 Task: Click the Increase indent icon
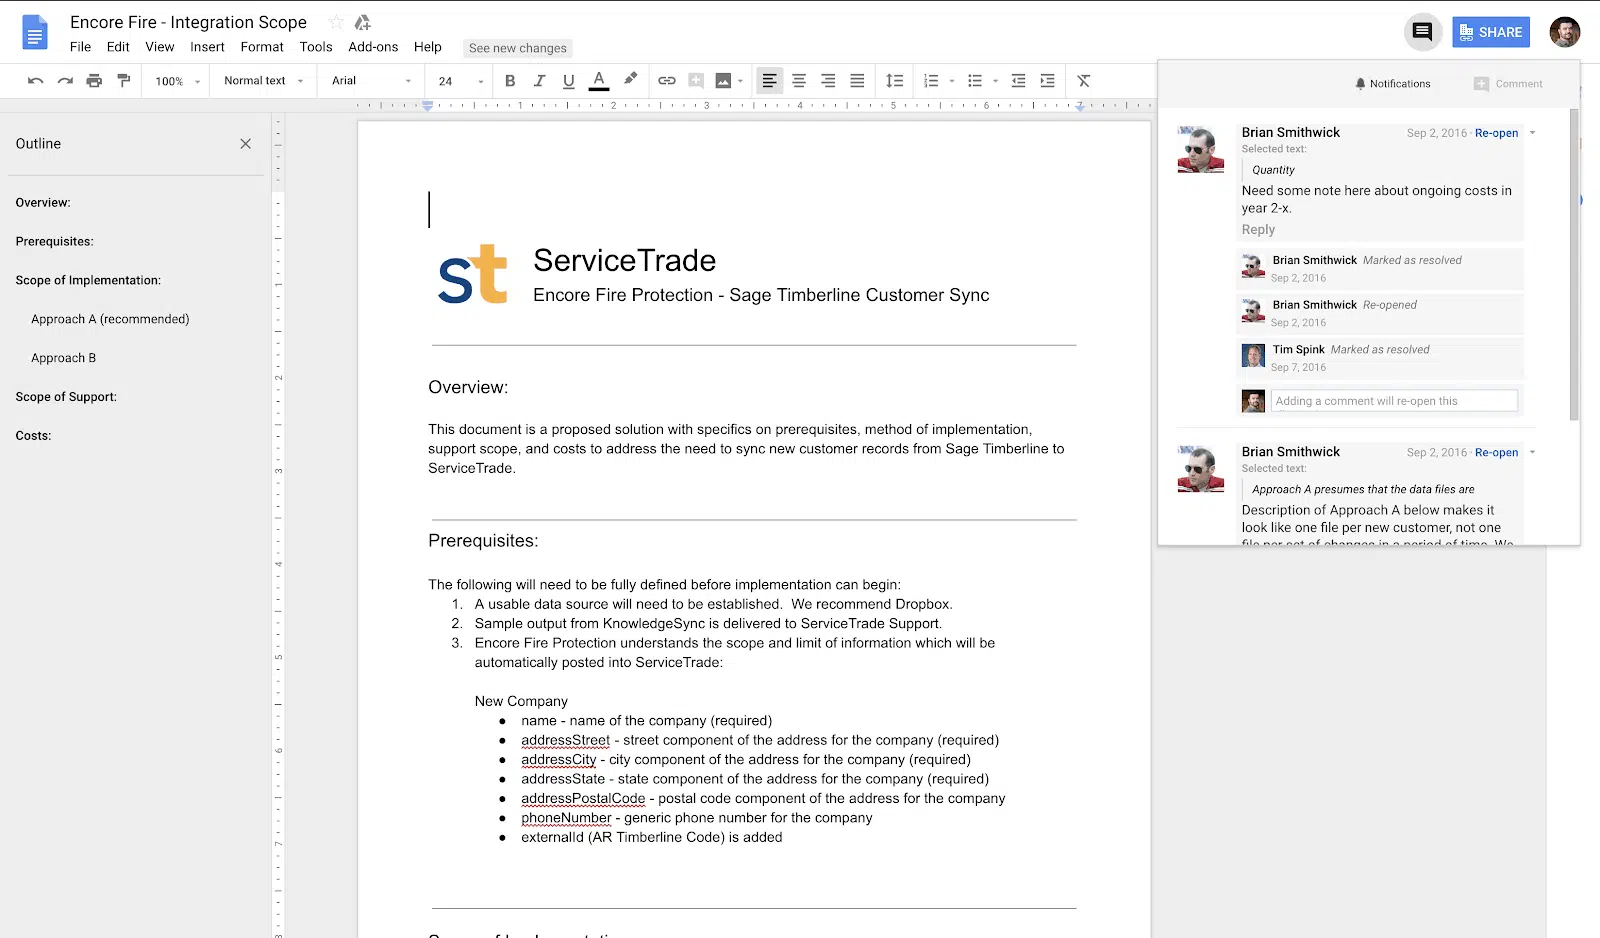tap(1047, 81)
